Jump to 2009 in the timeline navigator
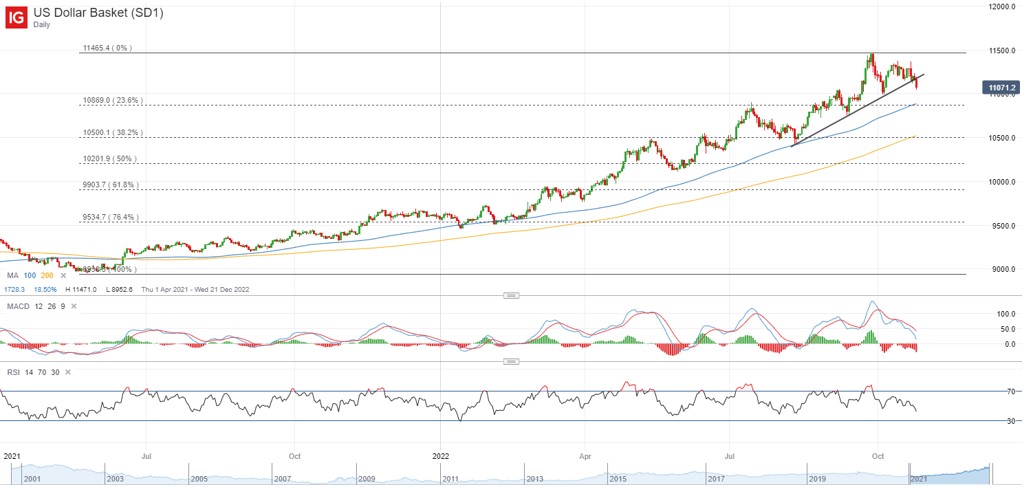Screen dimensions: 1025x488 tap(369, 479)
